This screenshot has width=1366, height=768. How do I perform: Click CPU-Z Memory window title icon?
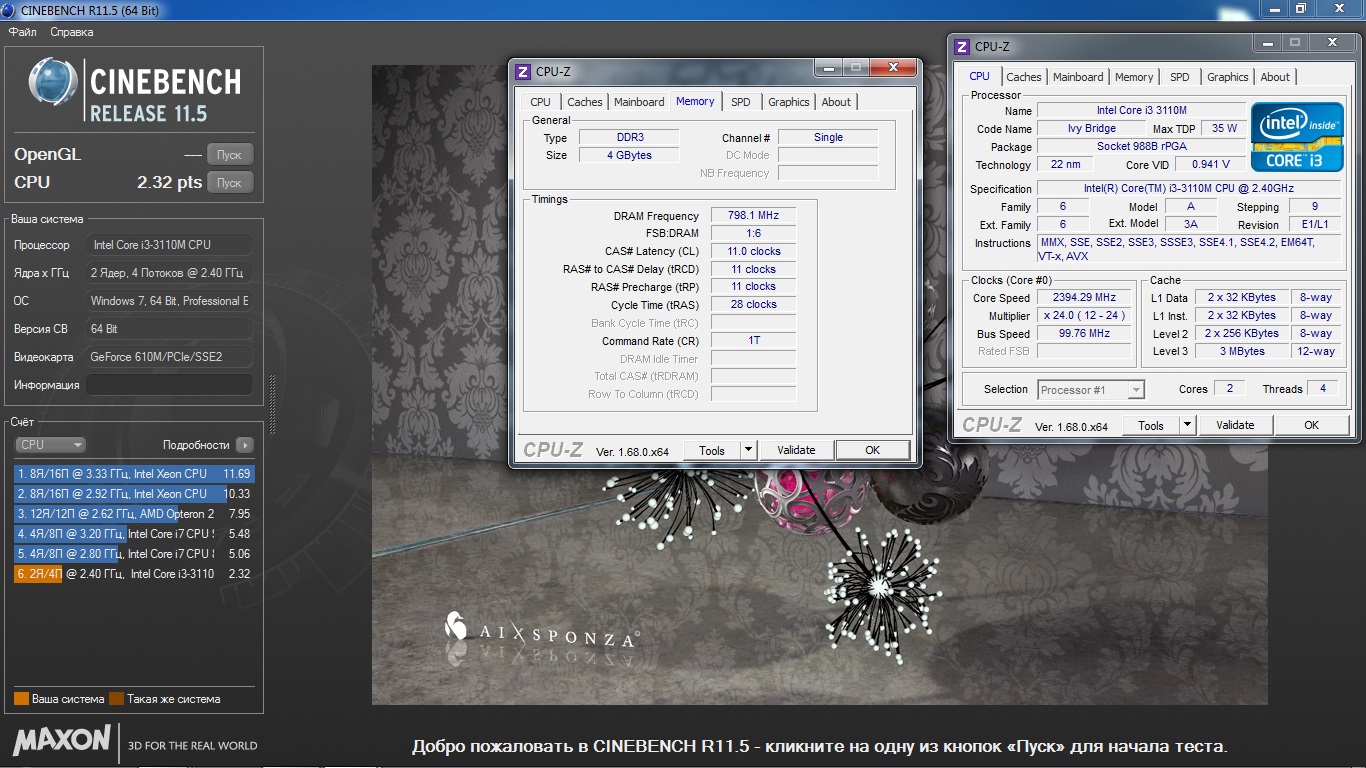(522, 72)
